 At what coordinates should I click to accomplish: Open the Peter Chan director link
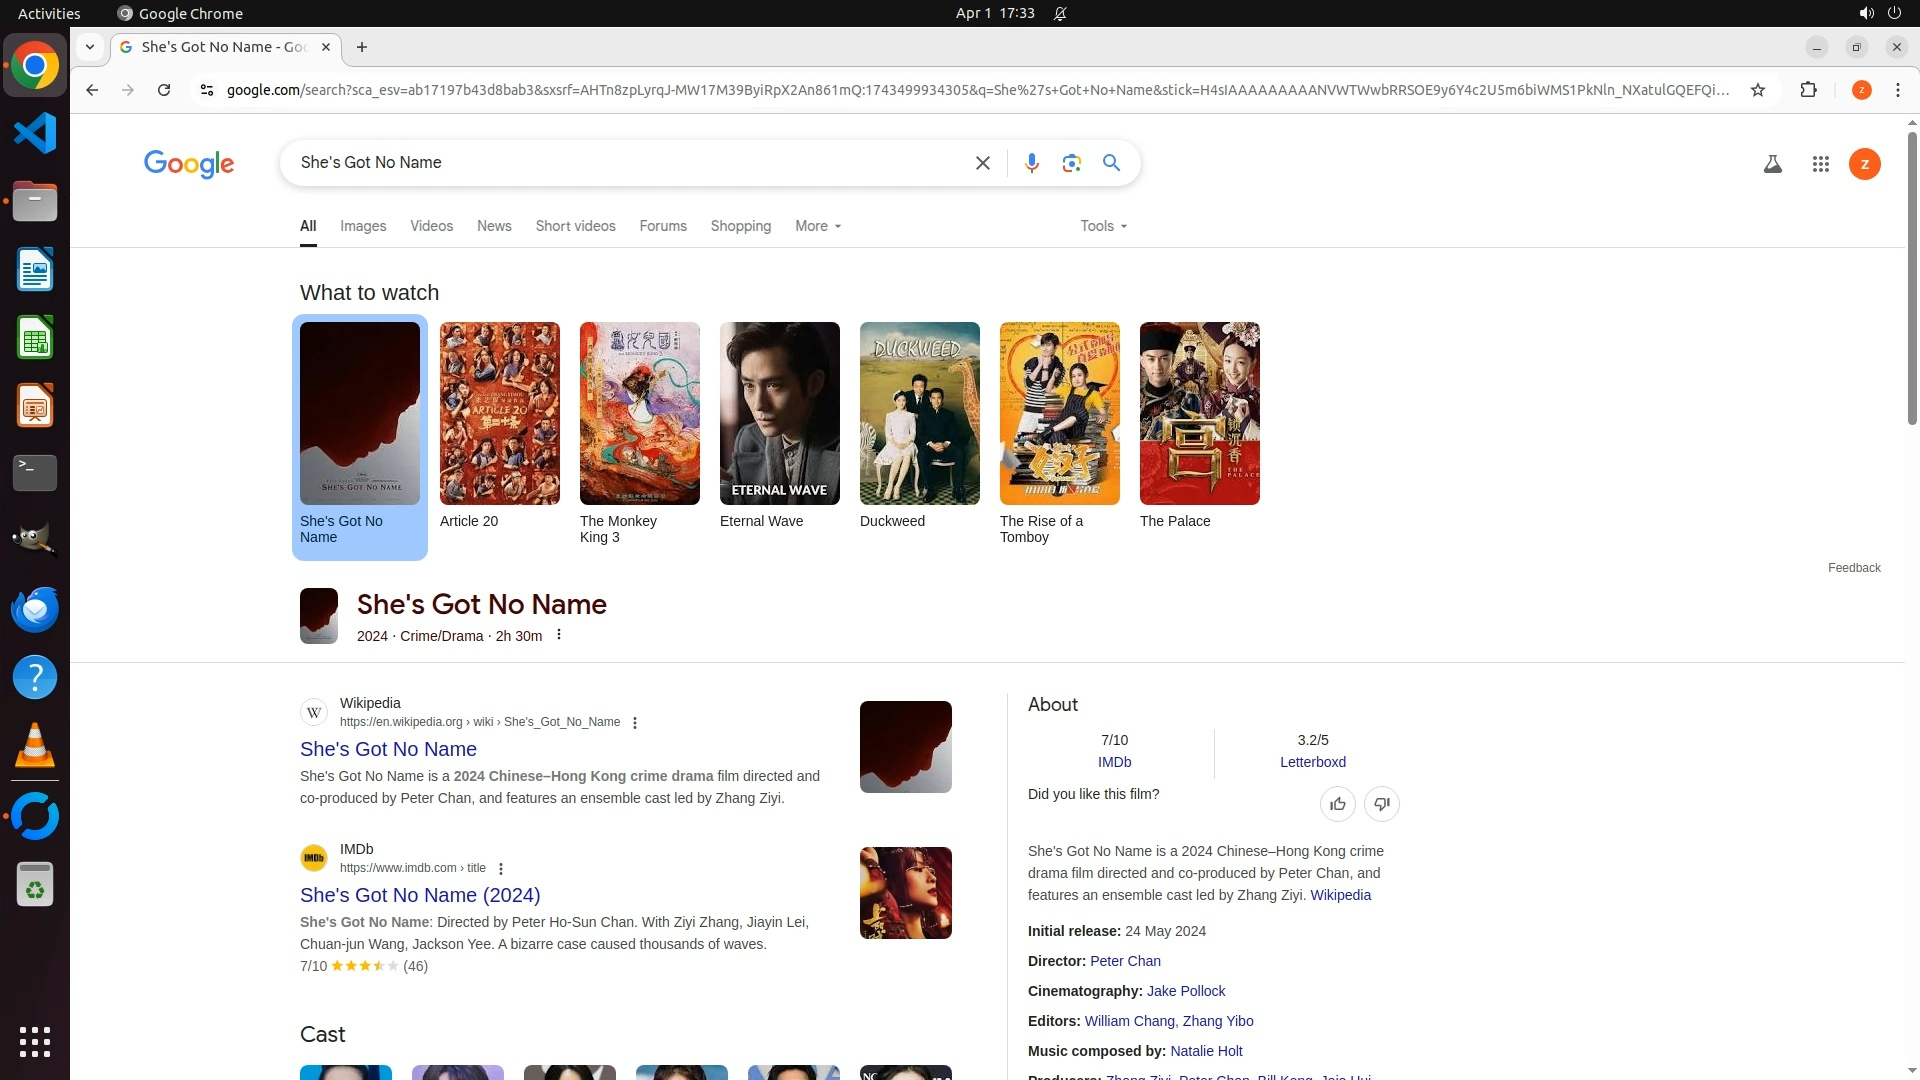(x=1125, y=961)
